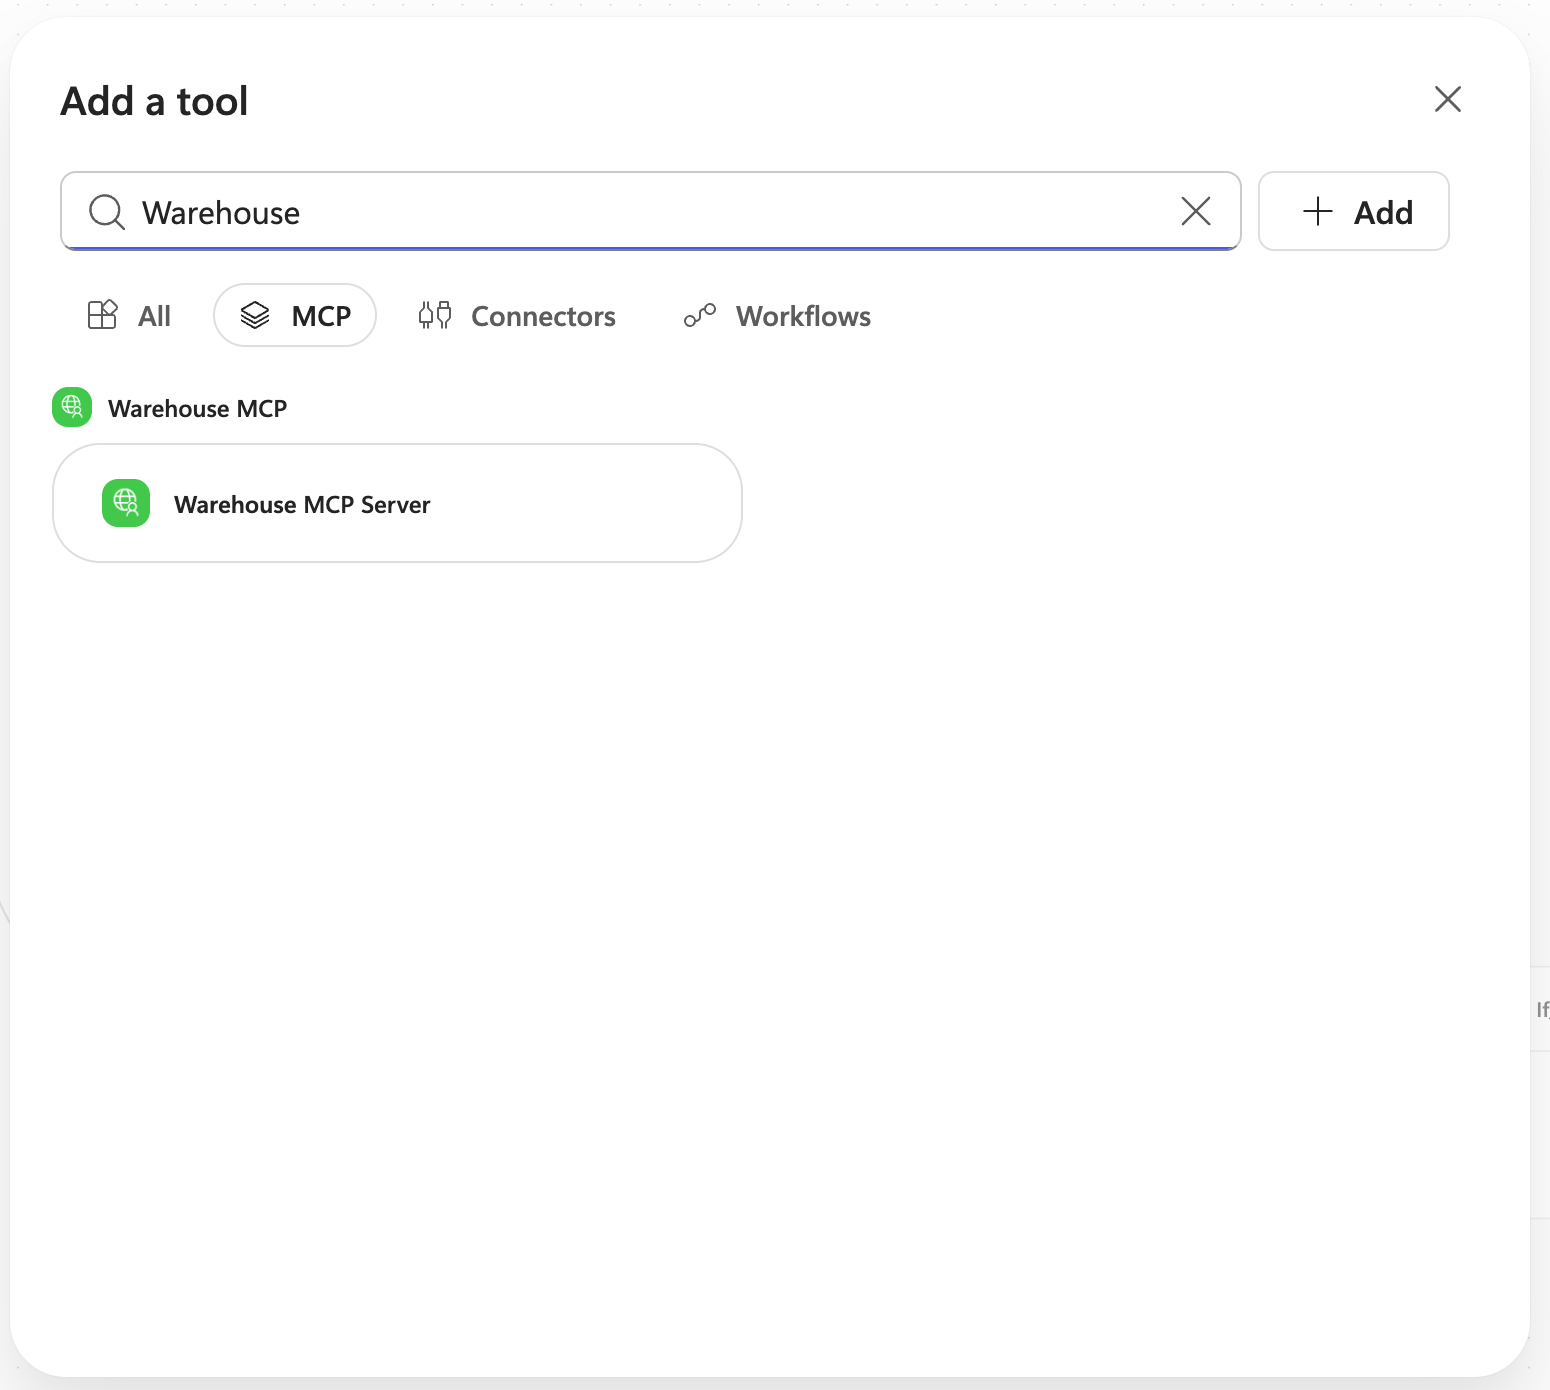
Task: Select the Warehouse MCP Server card
Action: pos(397,503)
